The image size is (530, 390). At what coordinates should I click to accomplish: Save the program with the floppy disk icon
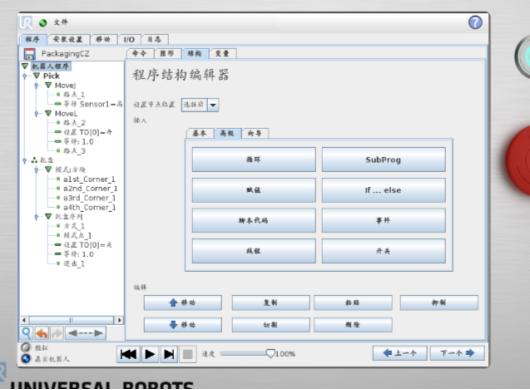pos(30,54)
